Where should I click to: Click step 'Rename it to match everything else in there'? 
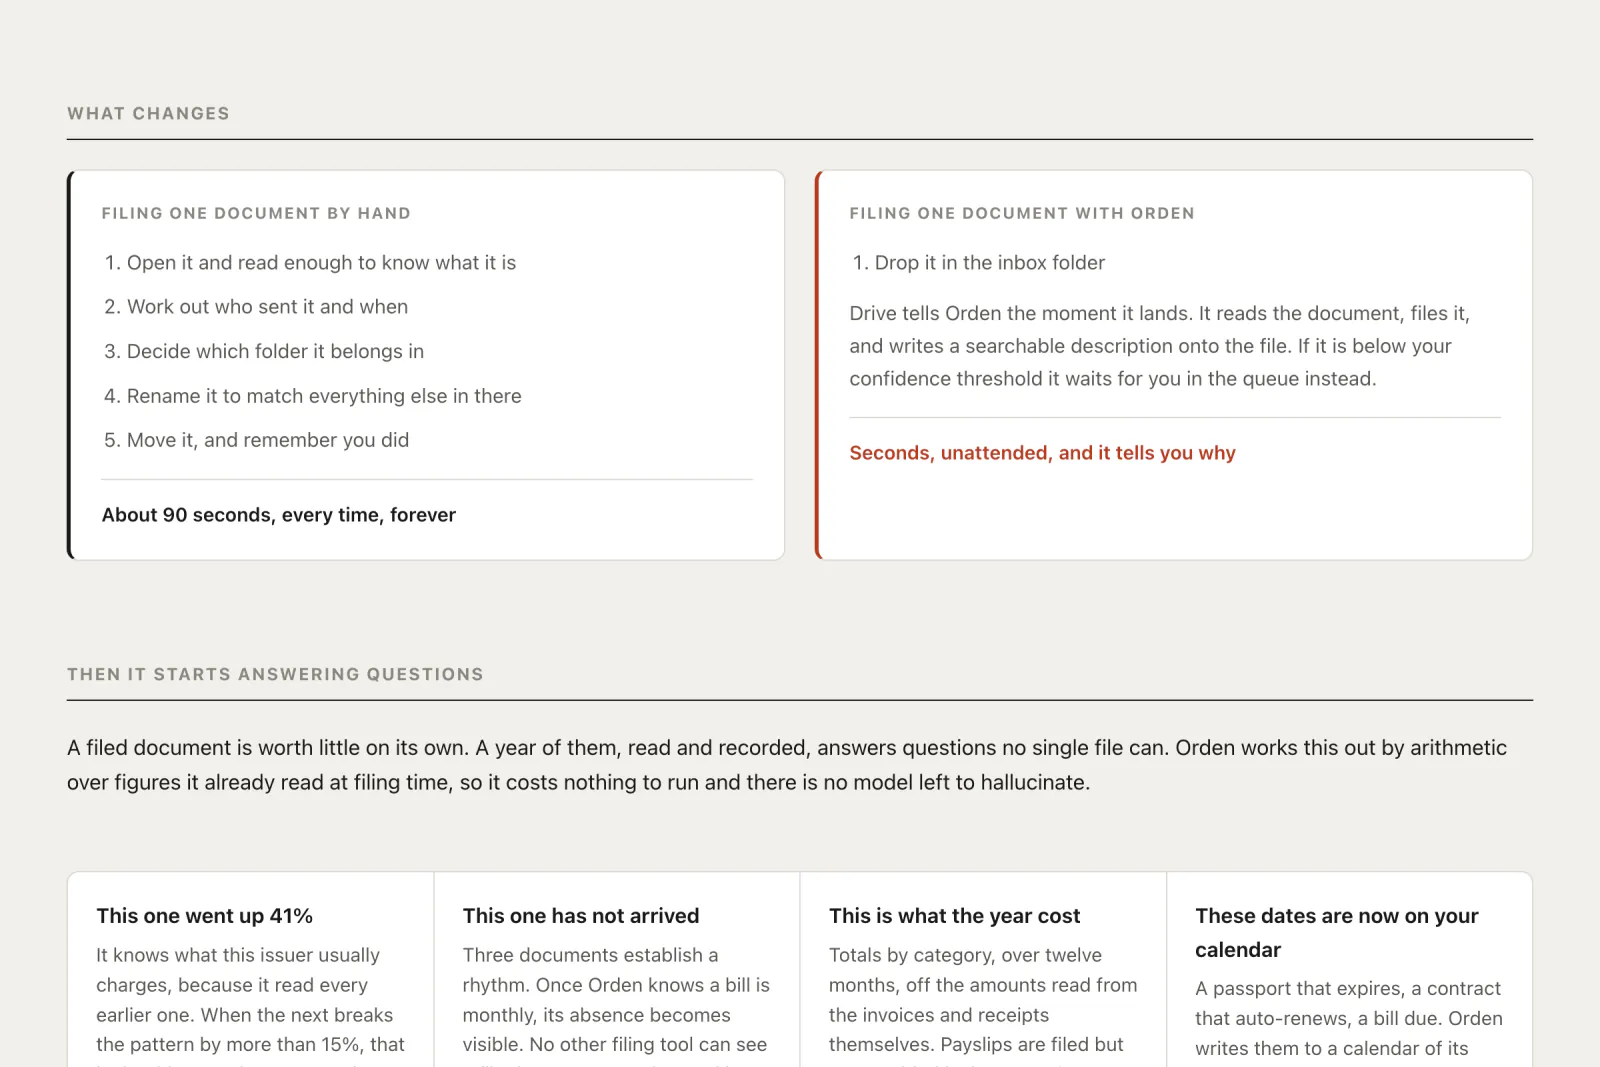324,396
